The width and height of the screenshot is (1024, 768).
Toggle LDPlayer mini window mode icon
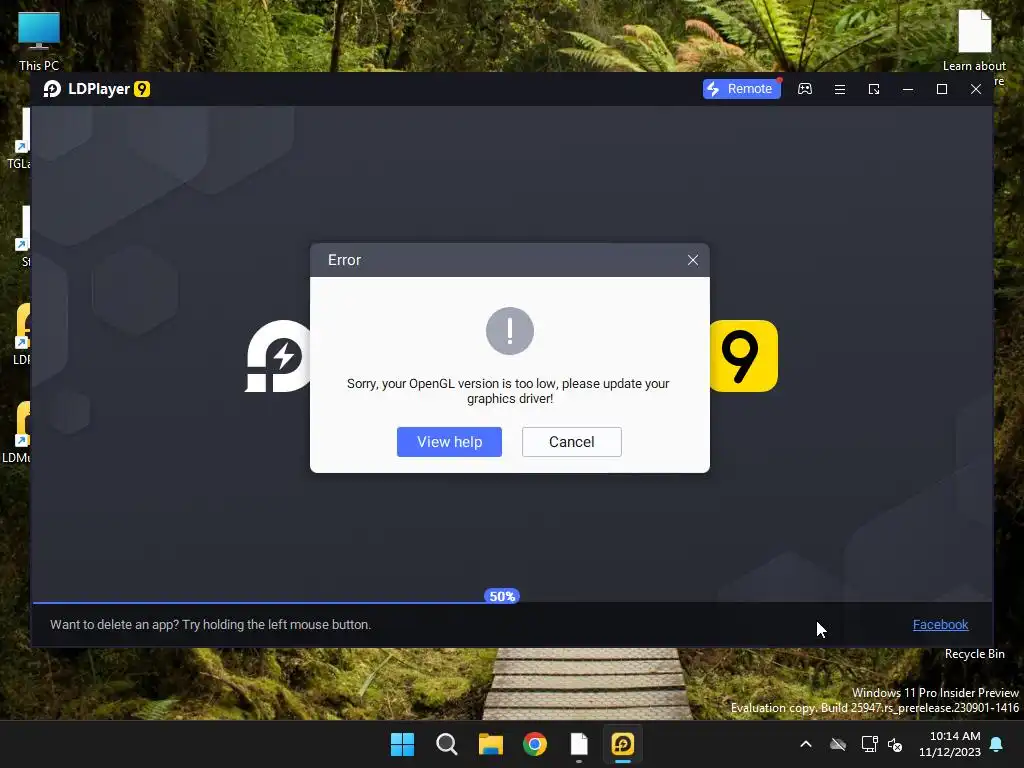[874, 89]
